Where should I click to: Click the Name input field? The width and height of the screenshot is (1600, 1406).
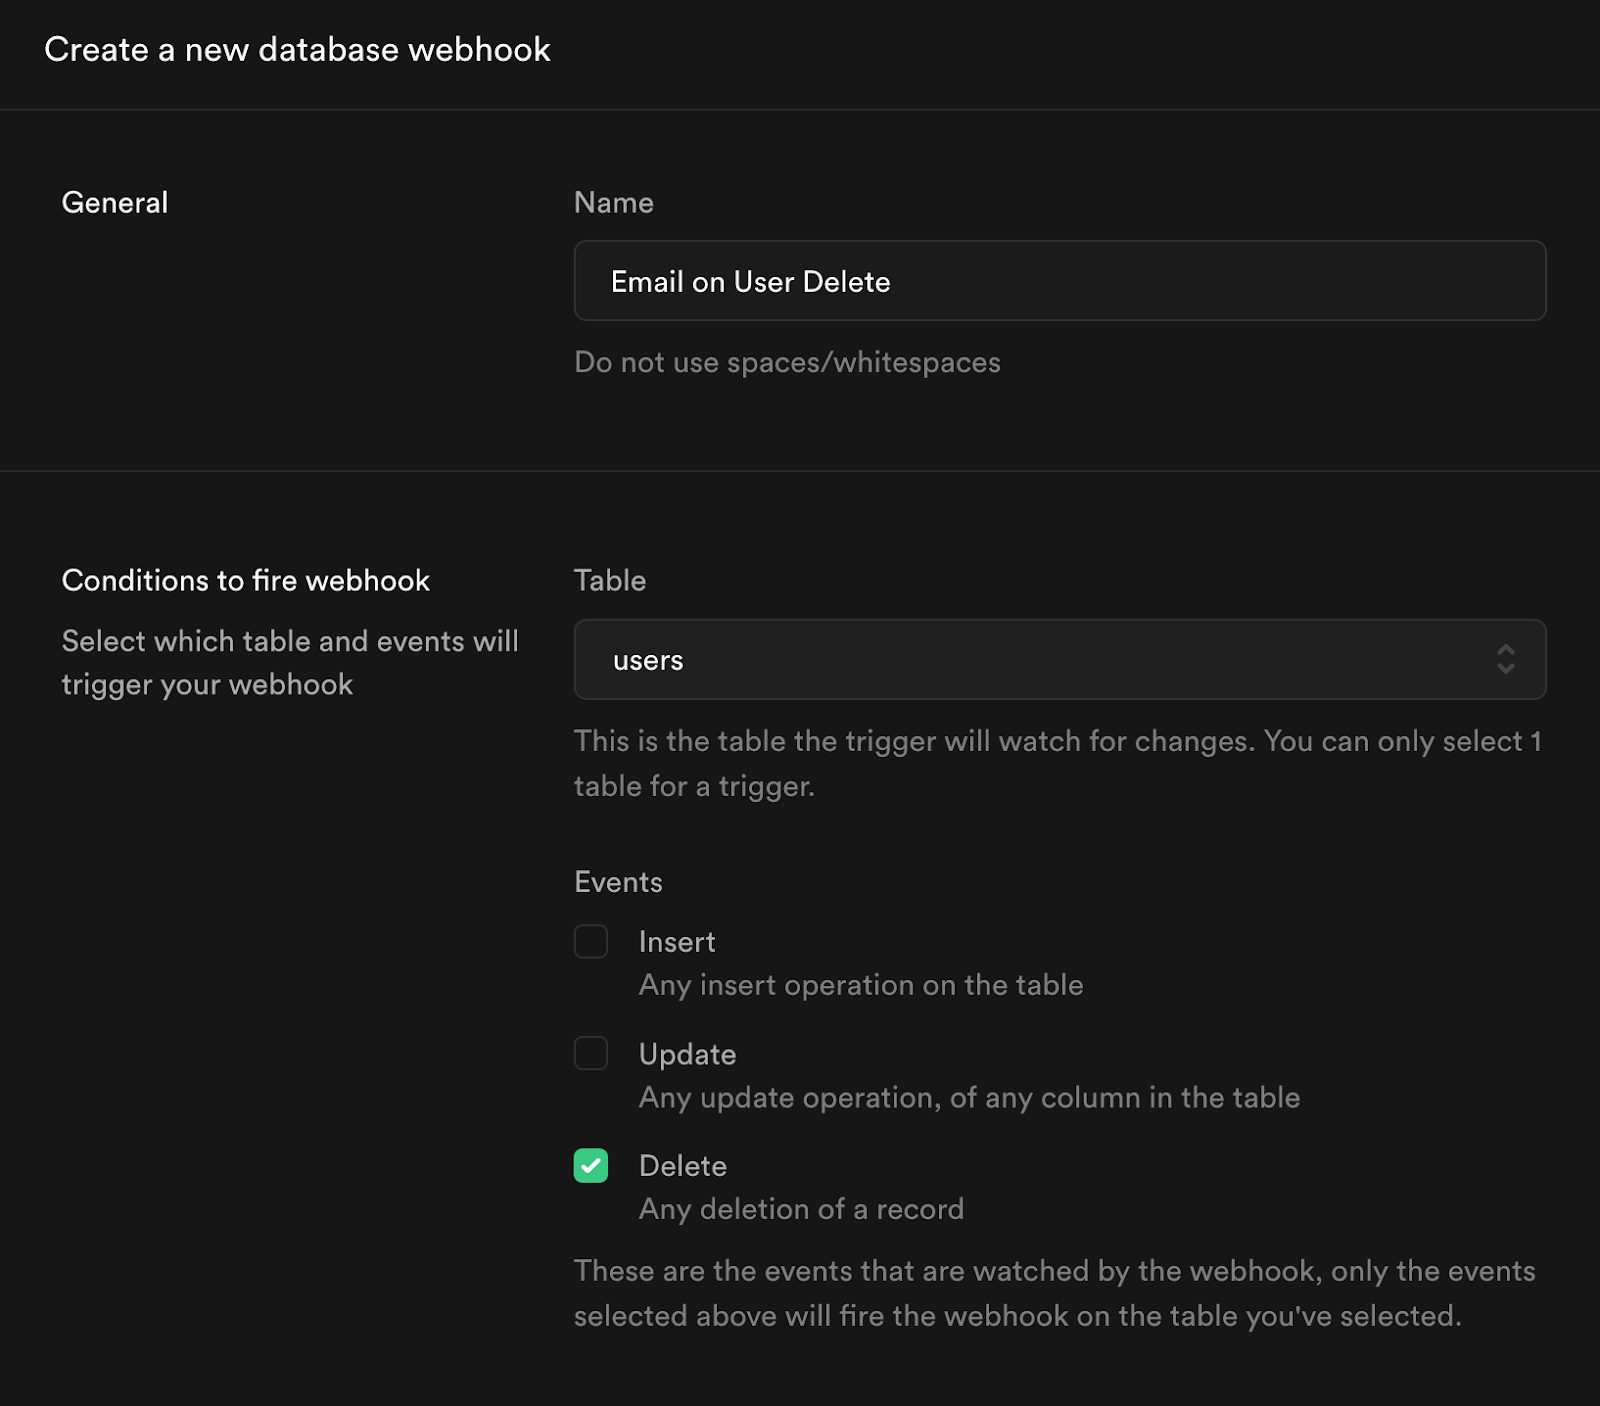pos(1060,281)
